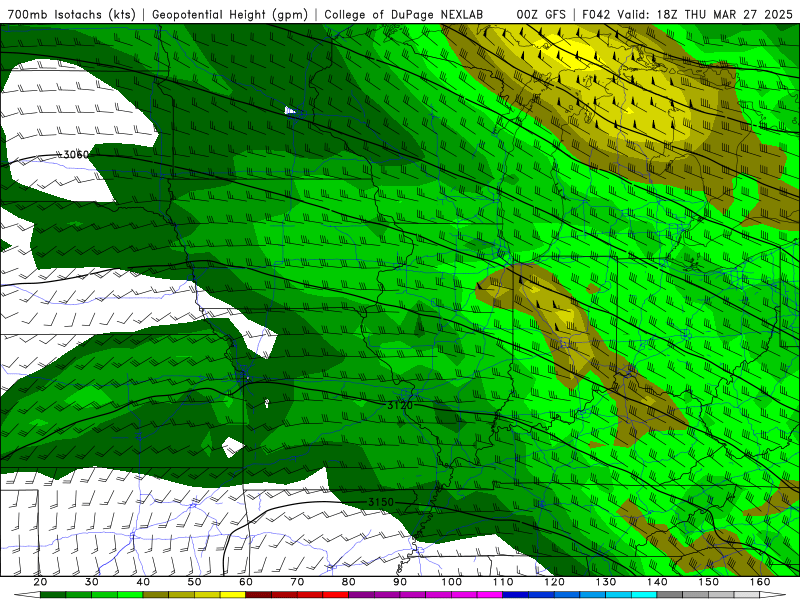Viewport: 800px width, 600px height.
Task: Click the 60 value on the color scale
Action: [246, 582]
